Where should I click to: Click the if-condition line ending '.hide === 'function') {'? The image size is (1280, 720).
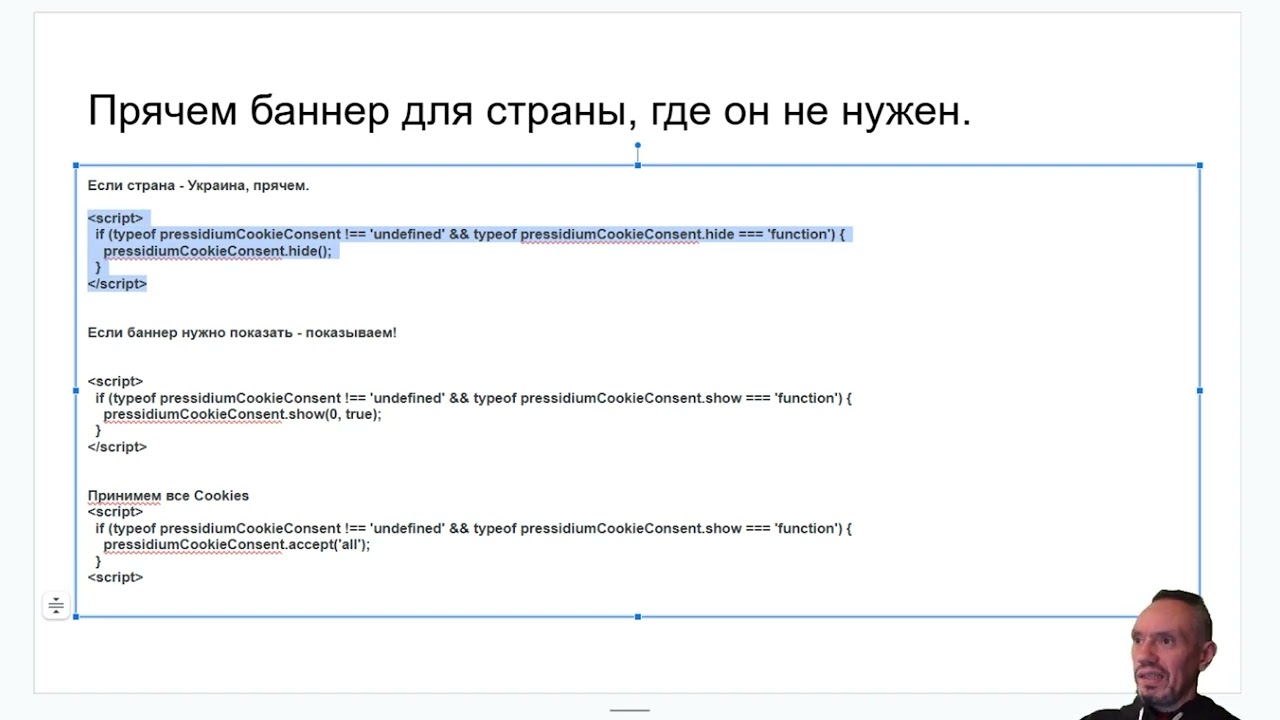click(x=470, y=234)
